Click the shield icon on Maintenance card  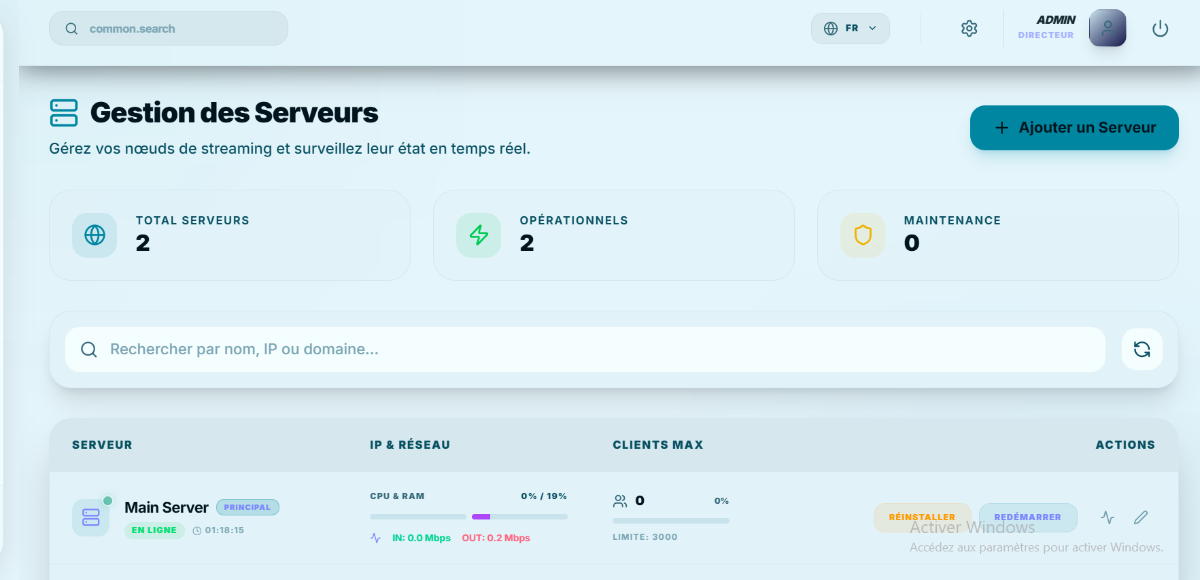(863, 235)
